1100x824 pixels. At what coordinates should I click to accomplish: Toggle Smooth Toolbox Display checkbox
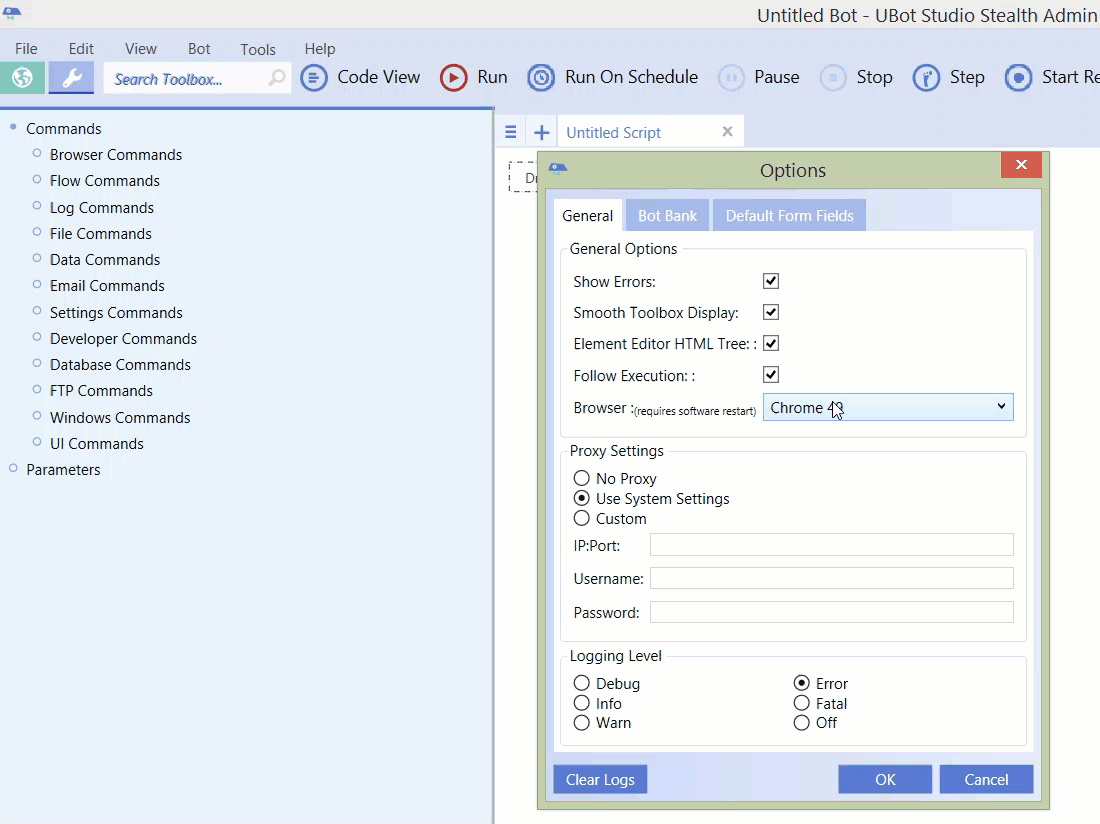click(x=771, y=312)
